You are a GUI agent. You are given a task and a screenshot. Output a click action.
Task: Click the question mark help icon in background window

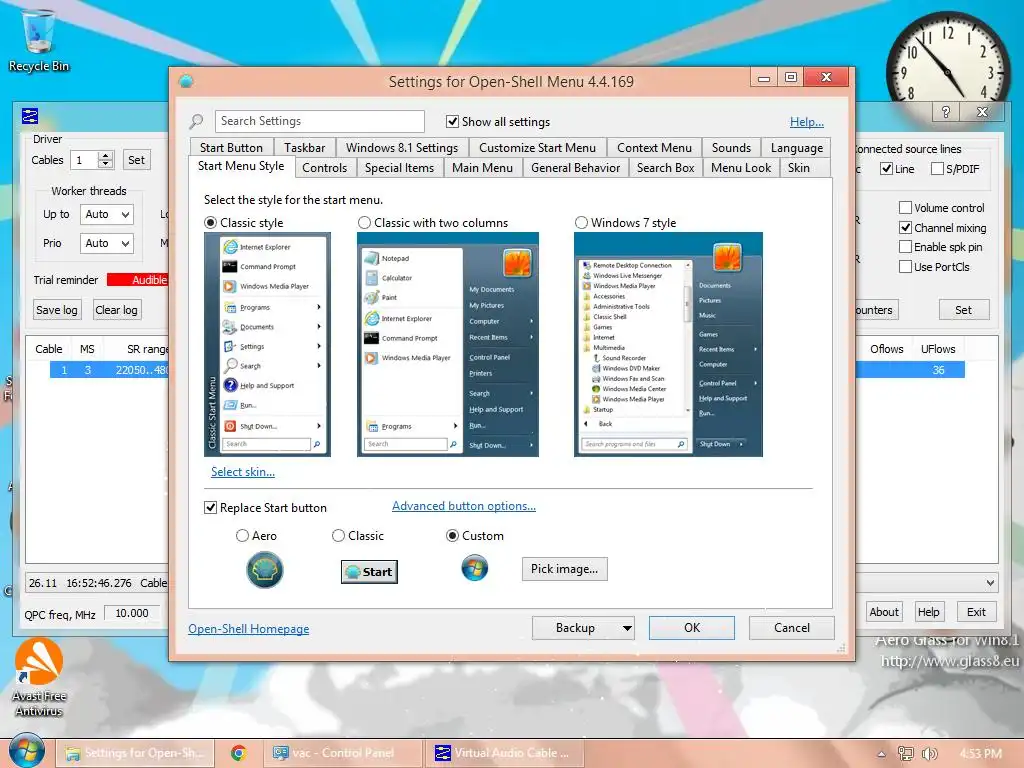point(946,112)
